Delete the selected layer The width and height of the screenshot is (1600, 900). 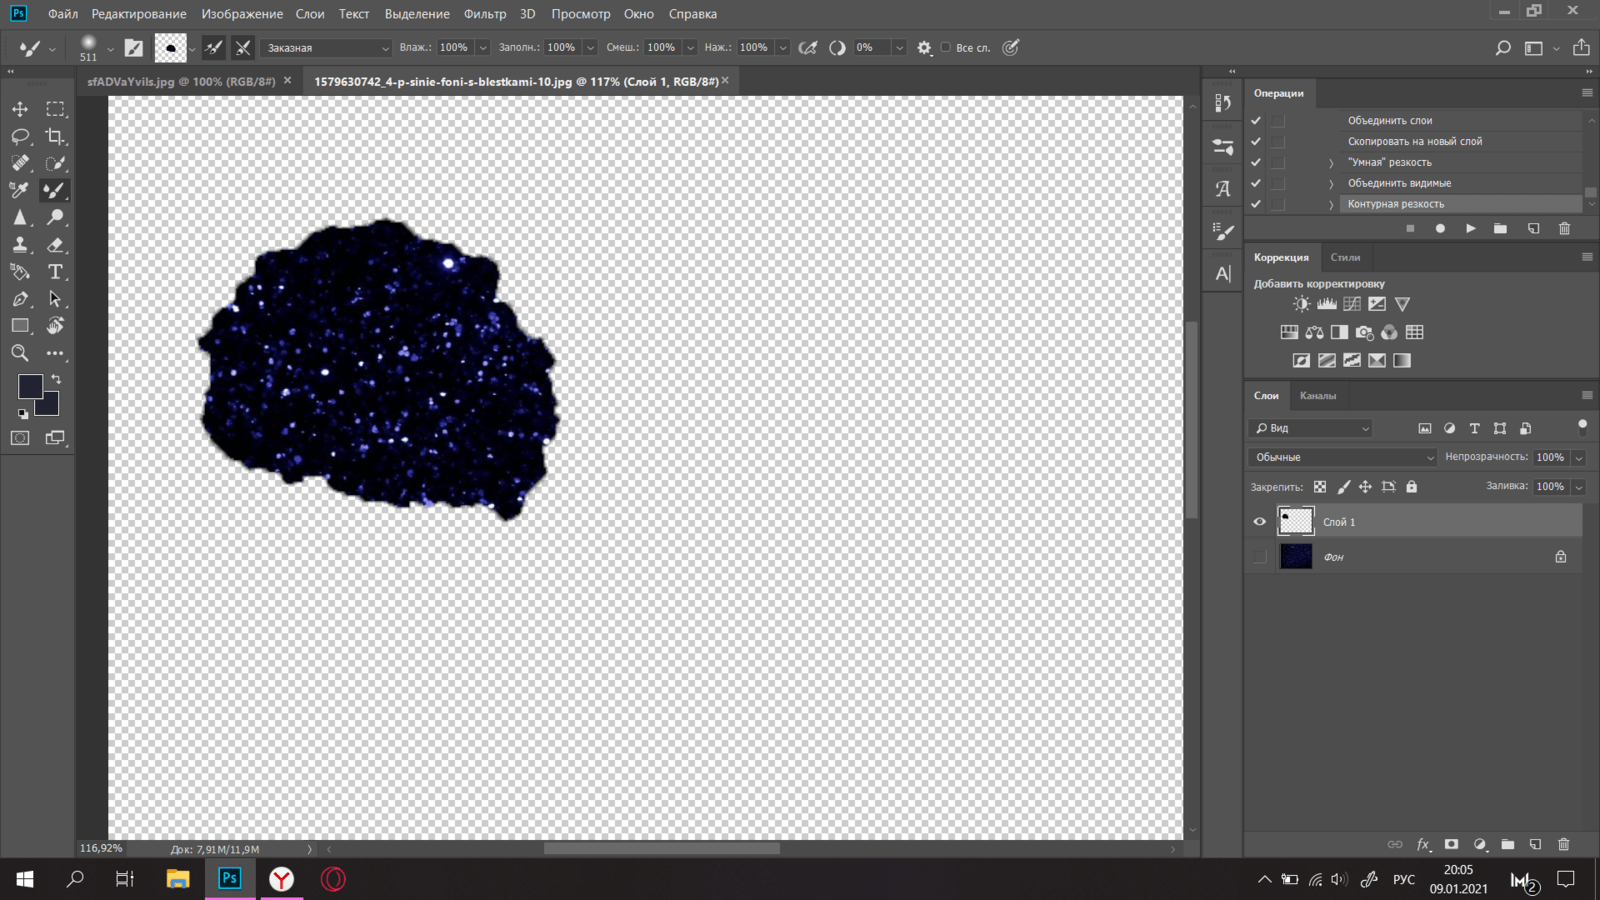[x=1564, y=844]
